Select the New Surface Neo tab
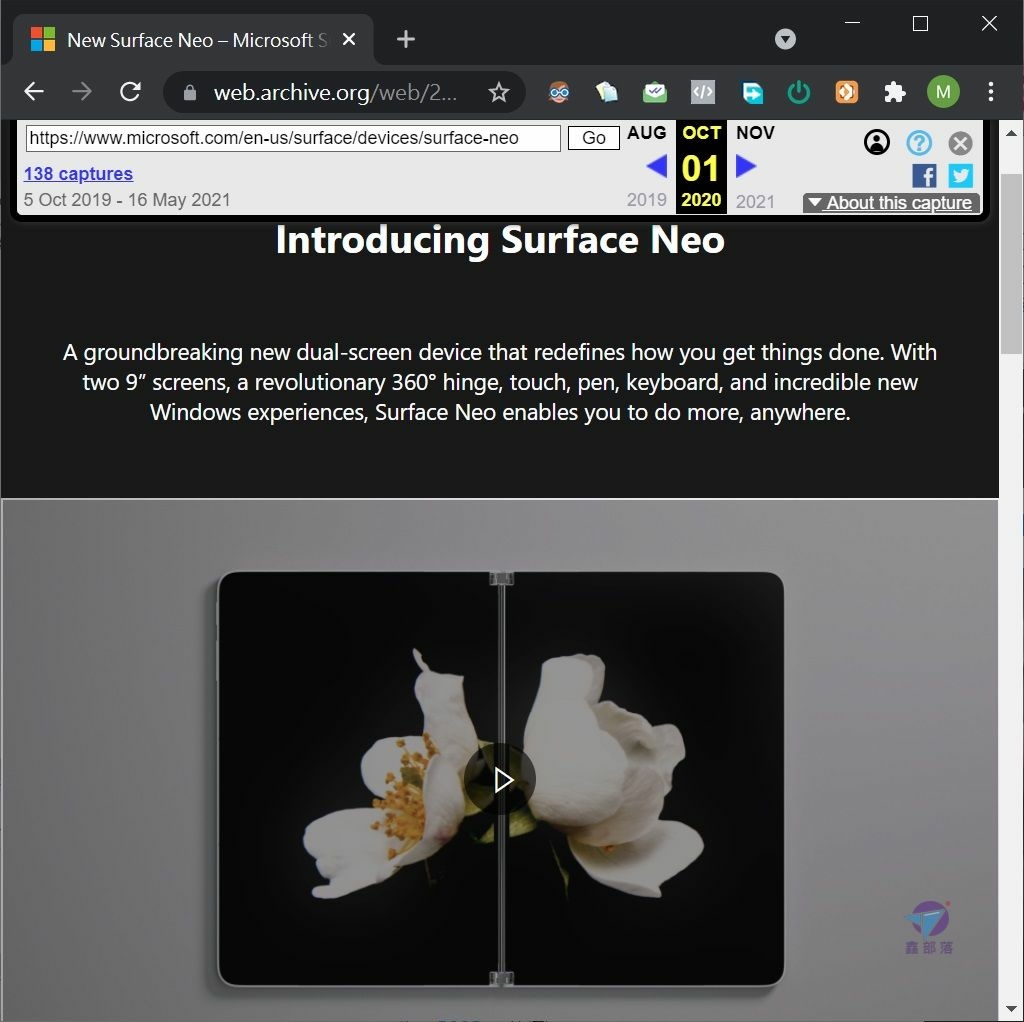 191,40
